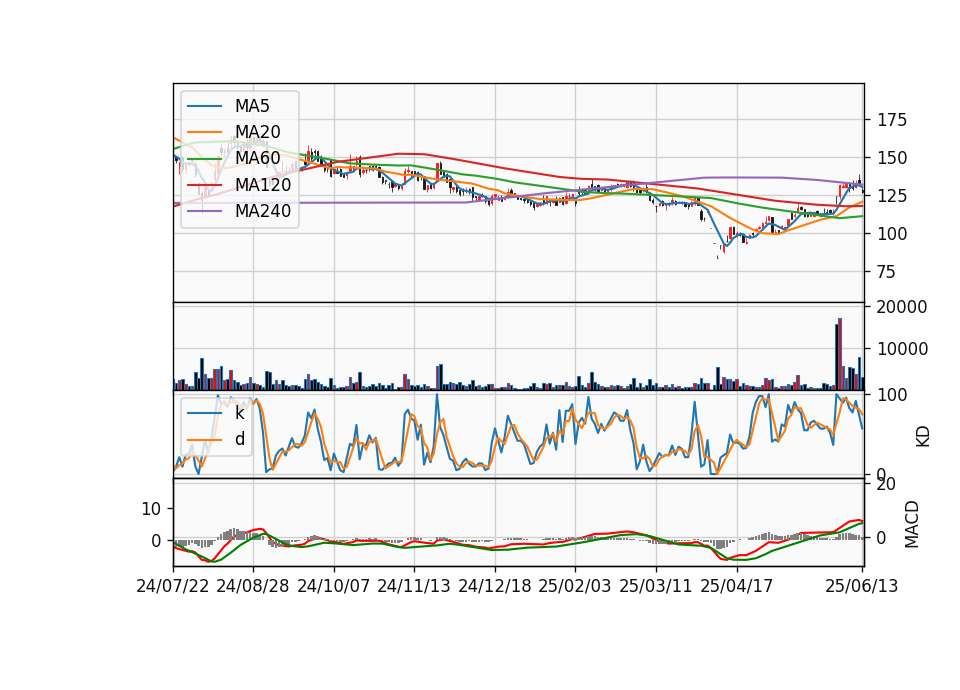
Task: Click the k legend label in KD panel
Action: pos(239,413)
